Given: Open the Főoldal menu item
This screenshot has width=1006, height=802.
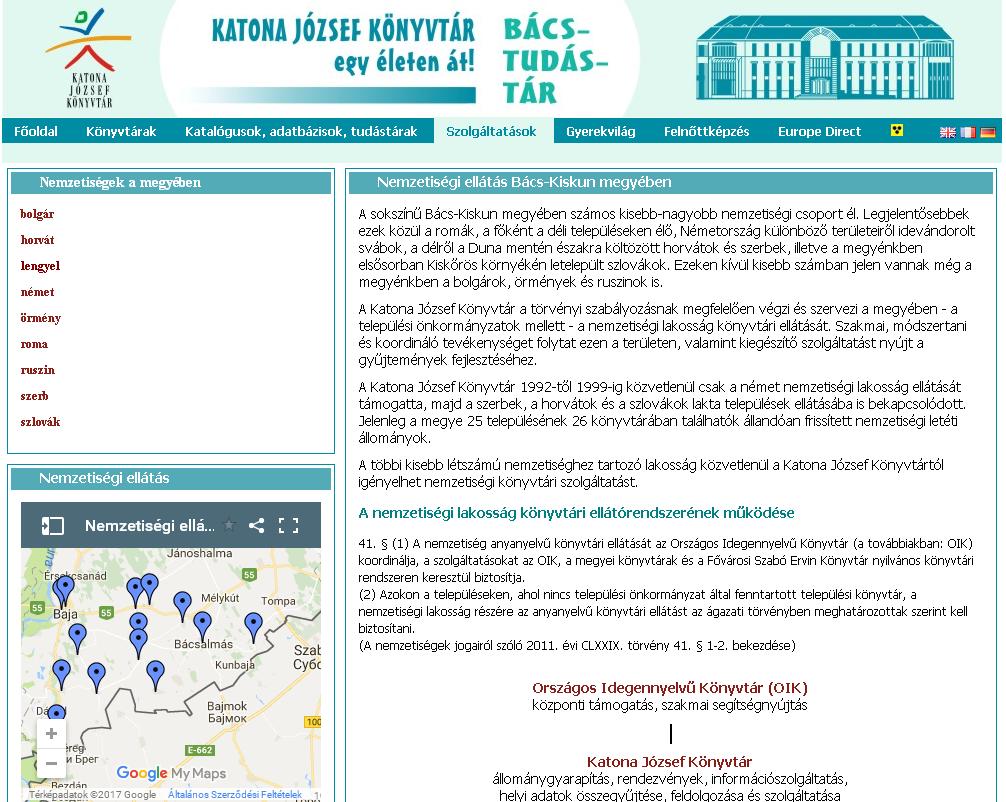Looking at the screenshot, I should click(x=36, y=132).
